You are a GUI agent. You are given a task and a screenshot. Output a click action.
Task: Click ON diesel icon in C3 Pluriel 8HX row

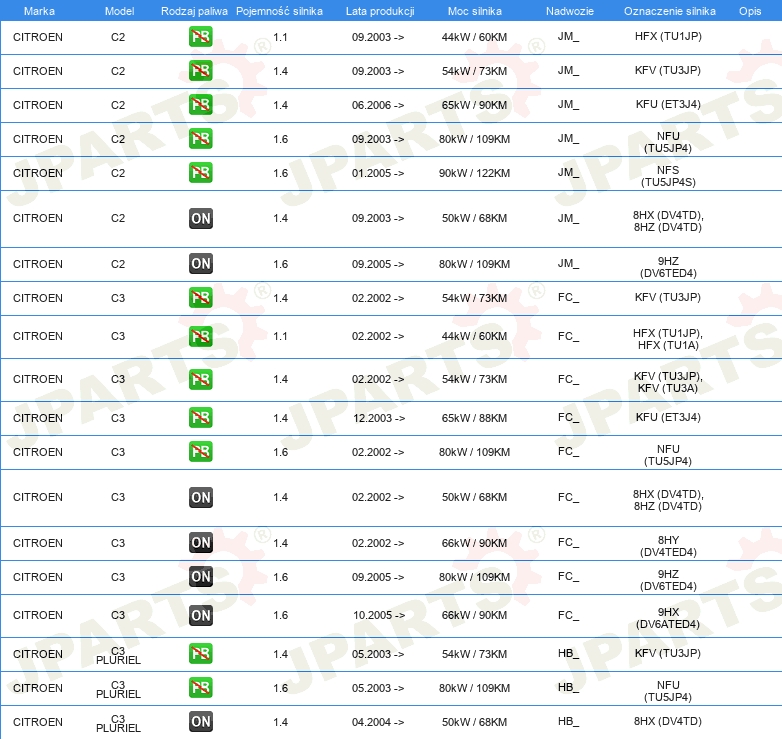201,722
